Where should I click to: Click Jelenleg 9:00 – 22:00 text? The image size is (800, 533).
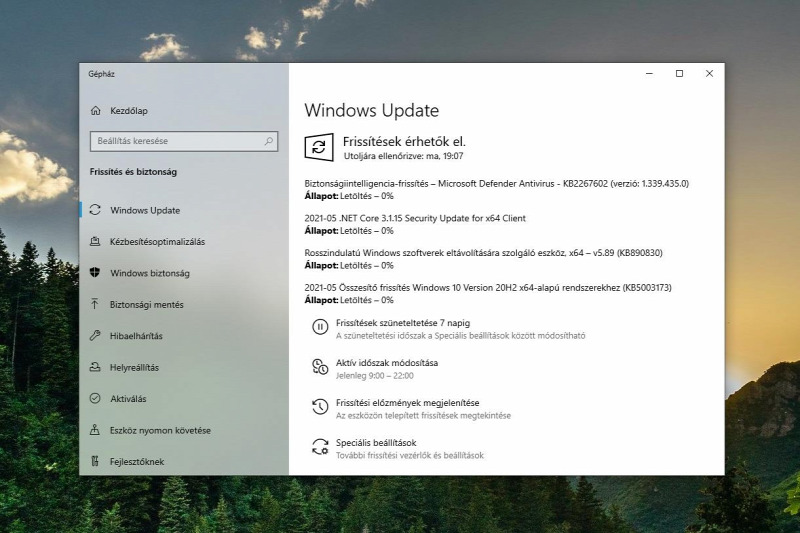click(x=374, y=375)
